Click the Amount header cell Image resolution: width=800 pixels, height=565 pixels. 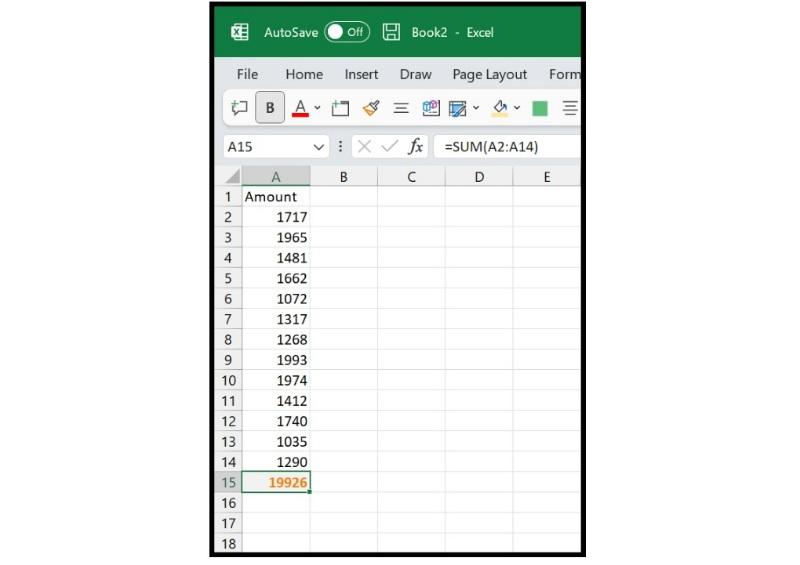(x=276, y=196)
